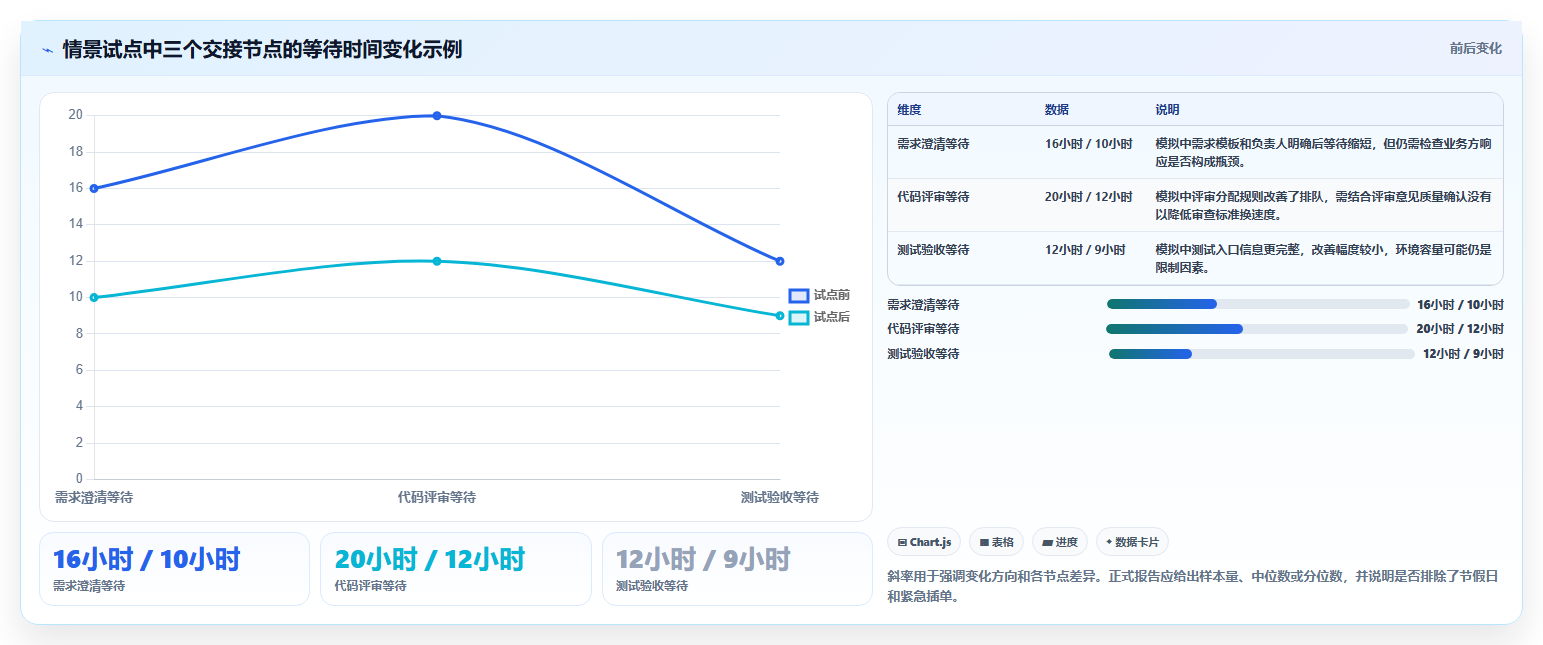Viewport: 1543px width, 645px height.
Task: Click the pulse icon beside the panel title
Action: pos(47,50)
